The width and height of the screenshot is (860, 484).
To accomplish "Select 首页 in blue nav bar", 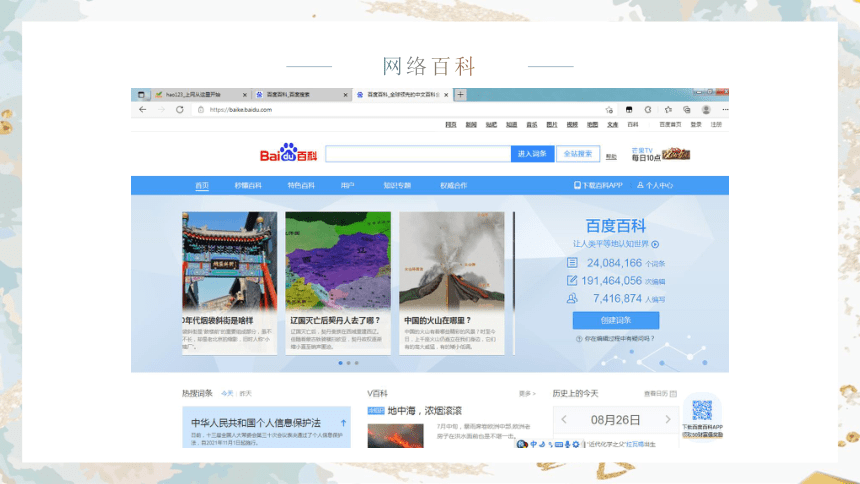I will 202,185.
